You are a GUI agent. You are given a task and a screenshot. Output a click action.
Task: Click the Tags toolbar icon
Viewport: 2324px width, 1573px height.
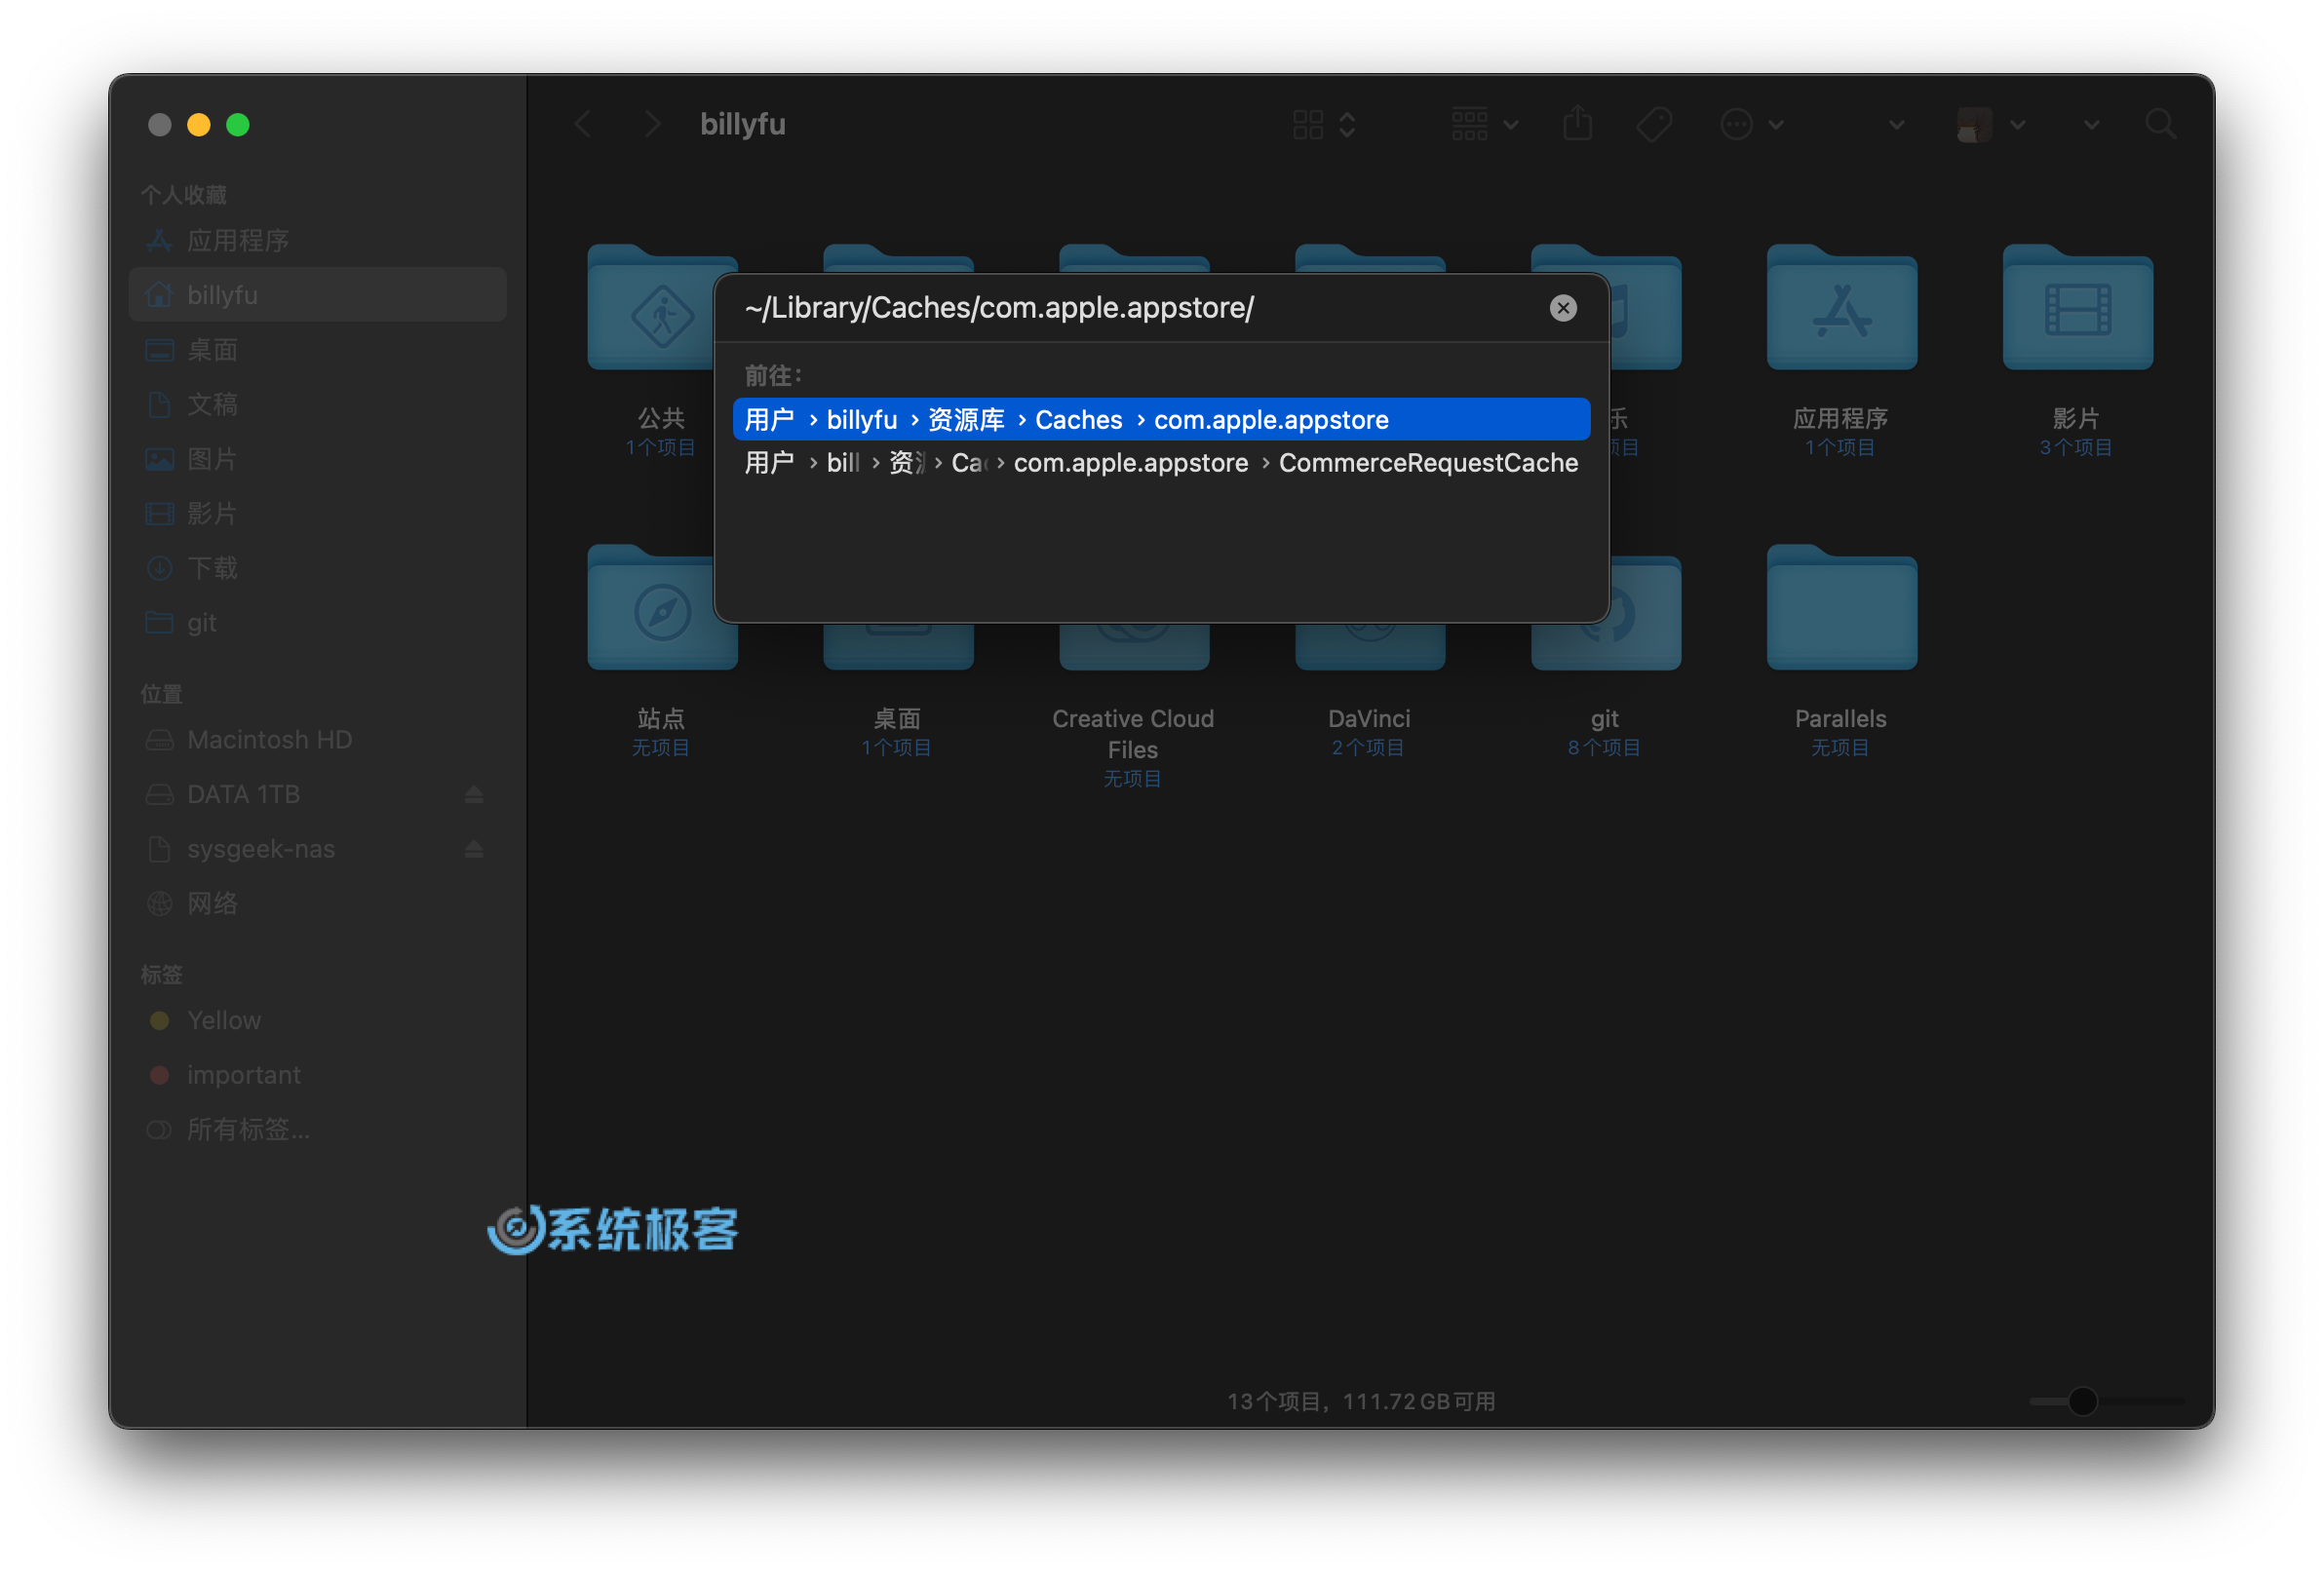pyautogui.click(x=1654, y=124)
